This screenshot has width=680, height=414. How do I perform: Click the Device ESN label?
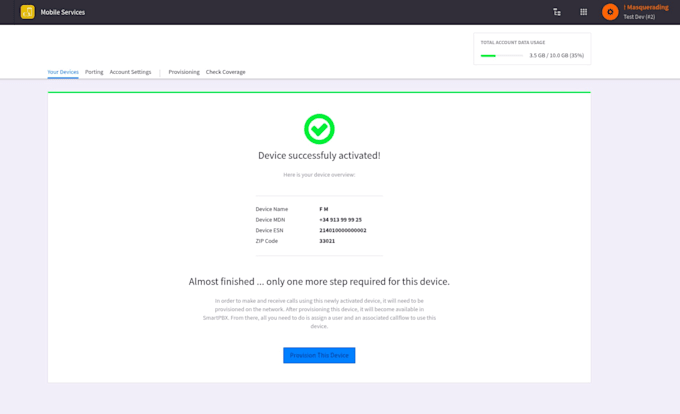click(x=269, y=230)
